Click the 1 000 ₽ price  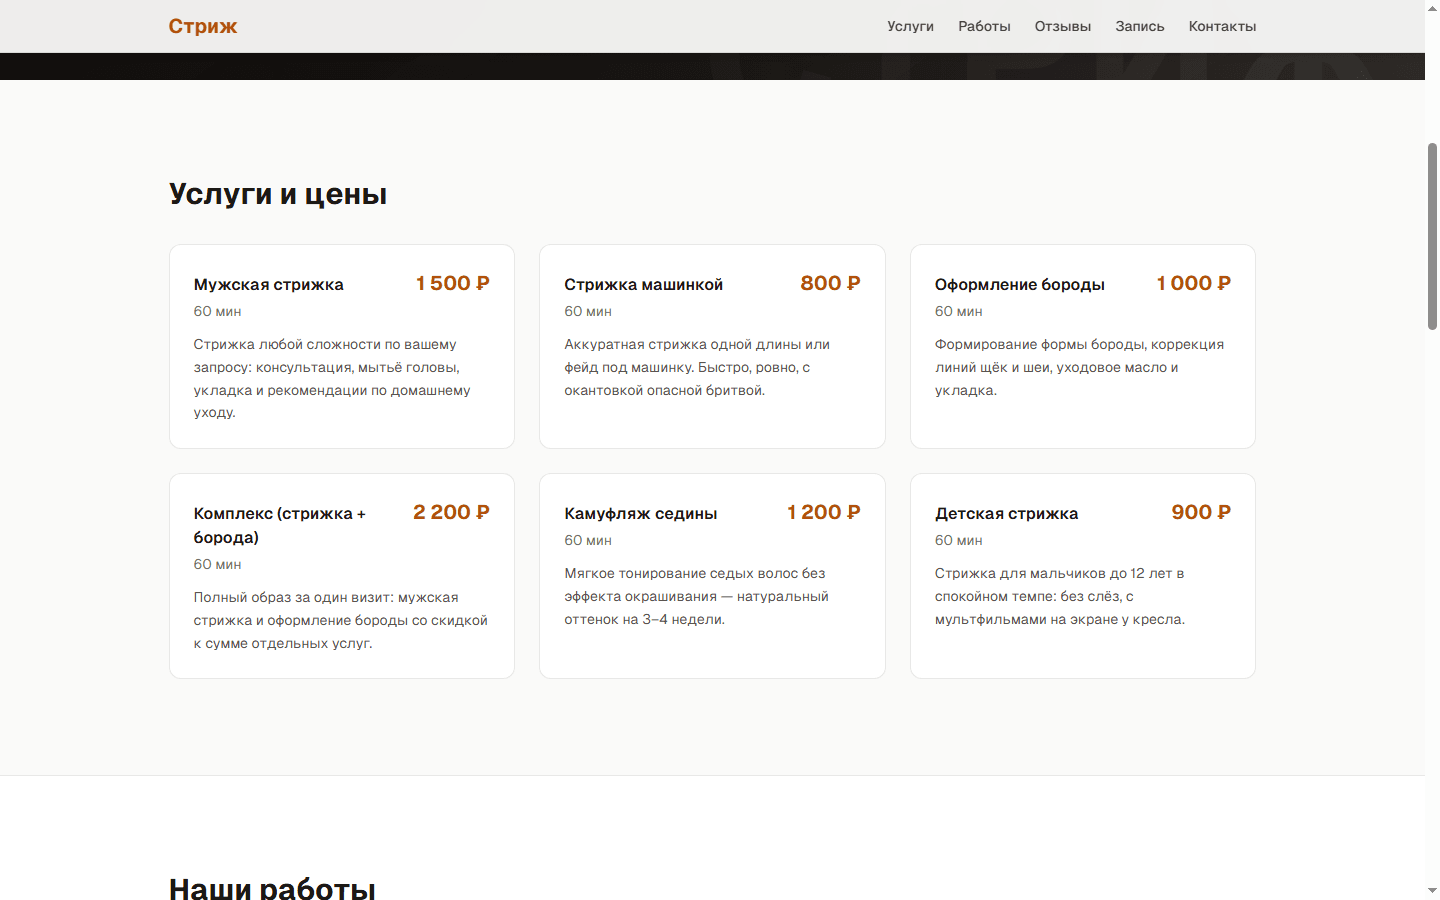click(x=1194, y=283)
